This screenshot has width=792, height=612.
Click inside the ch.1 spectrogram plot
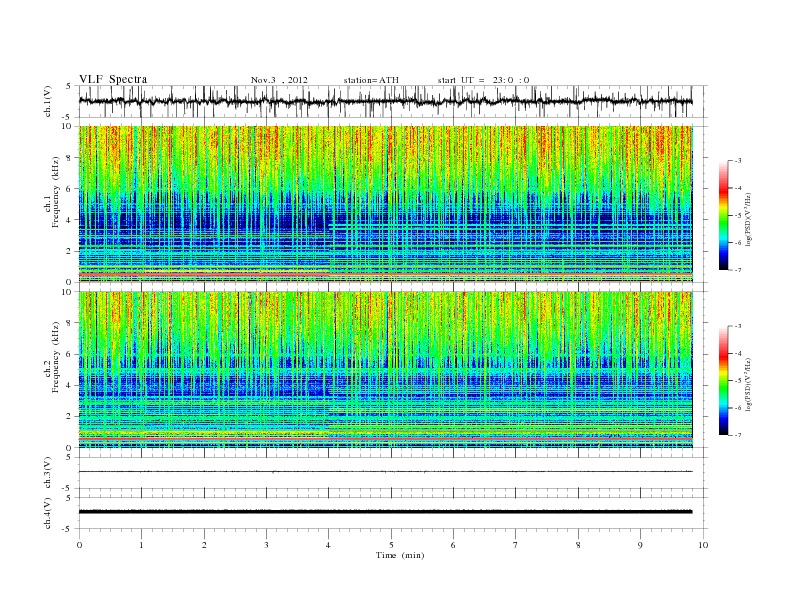(386, 204)
